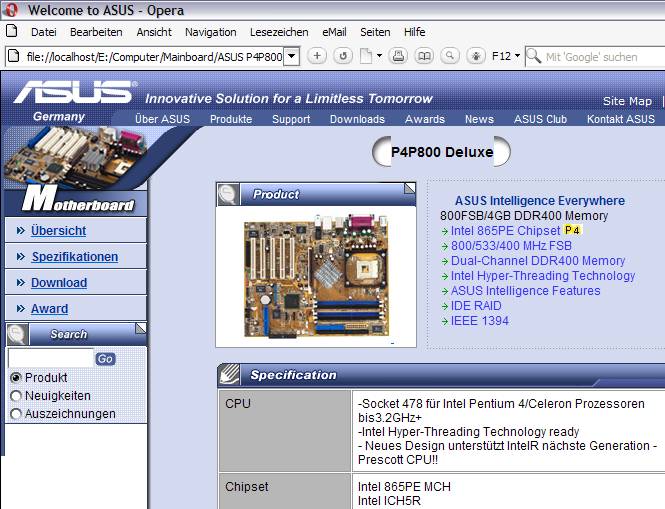The image size is (665, 509).
Task: Follow the IDE RAID link
Action: coord(476,306)
